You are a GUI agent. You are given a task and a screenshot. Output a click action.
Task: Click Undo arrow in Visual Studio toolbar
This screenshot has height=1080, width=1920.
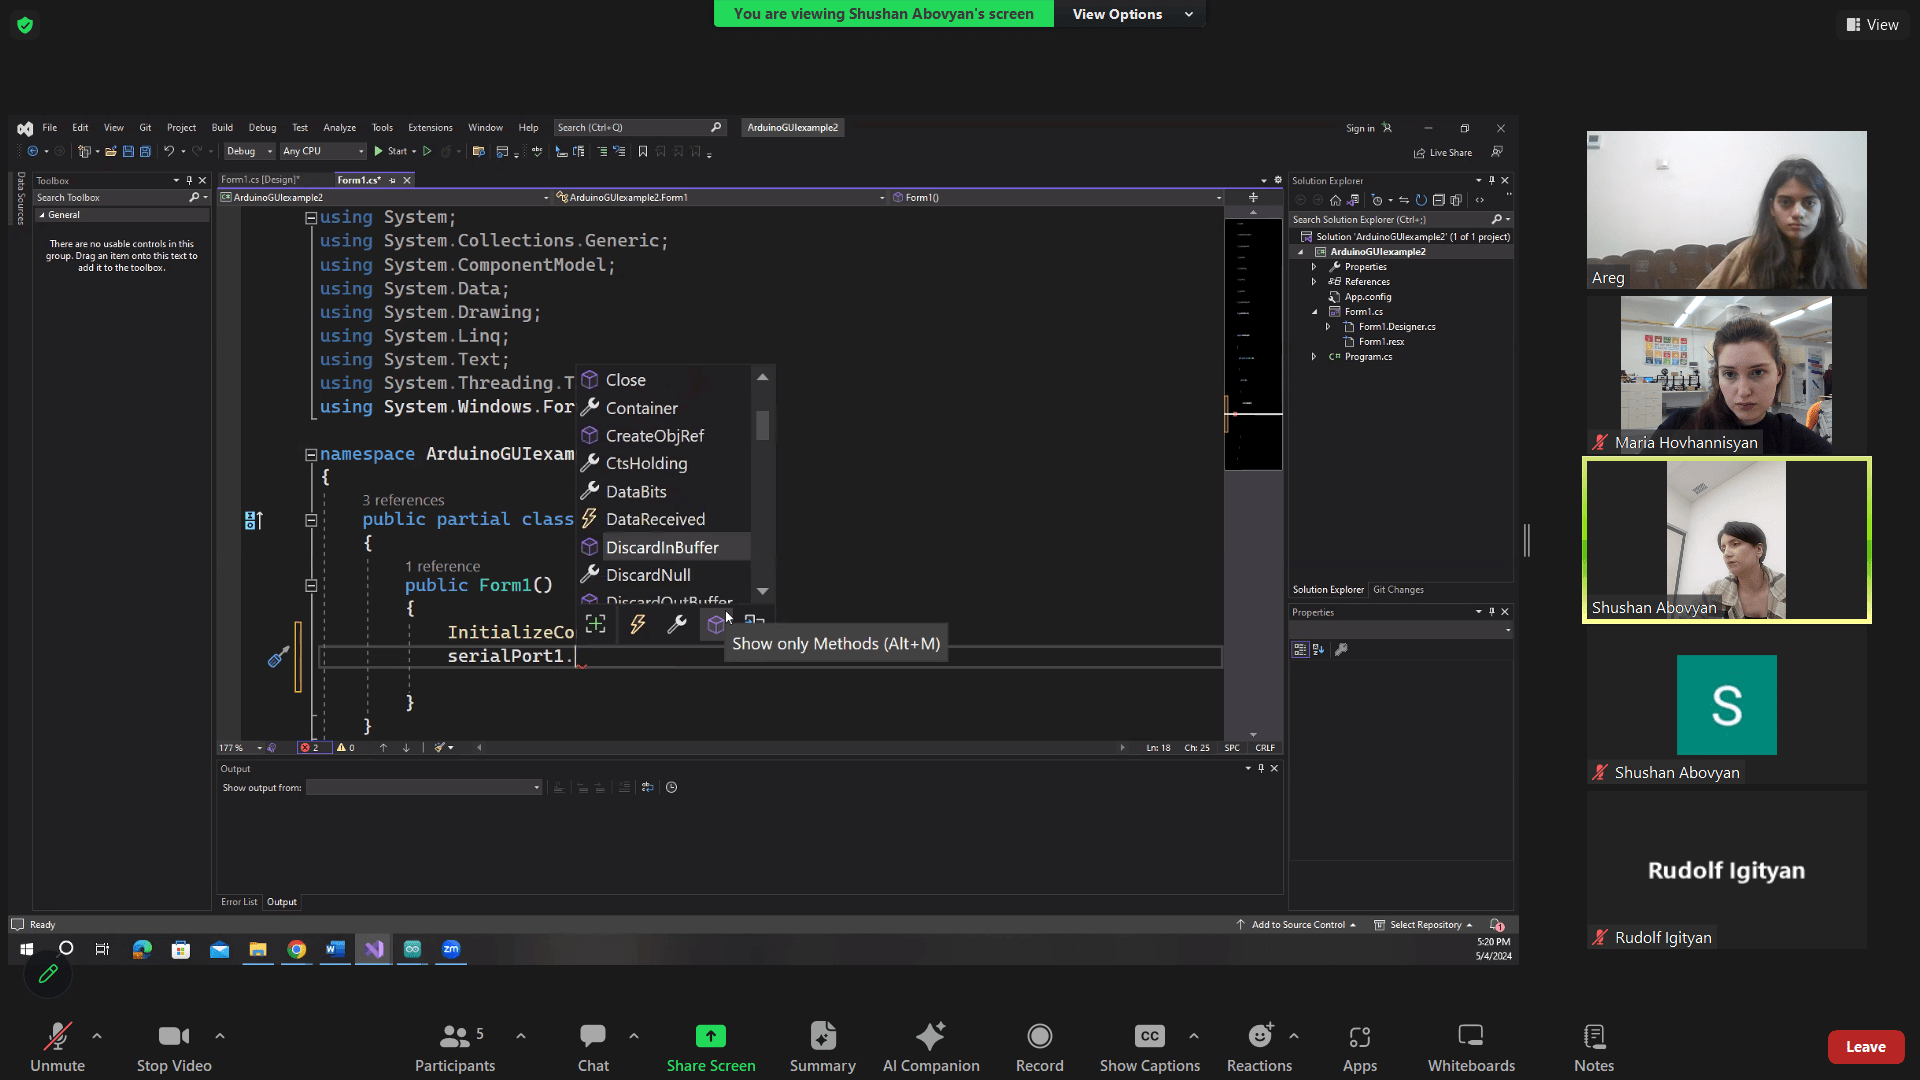click(x=169, y=152)
